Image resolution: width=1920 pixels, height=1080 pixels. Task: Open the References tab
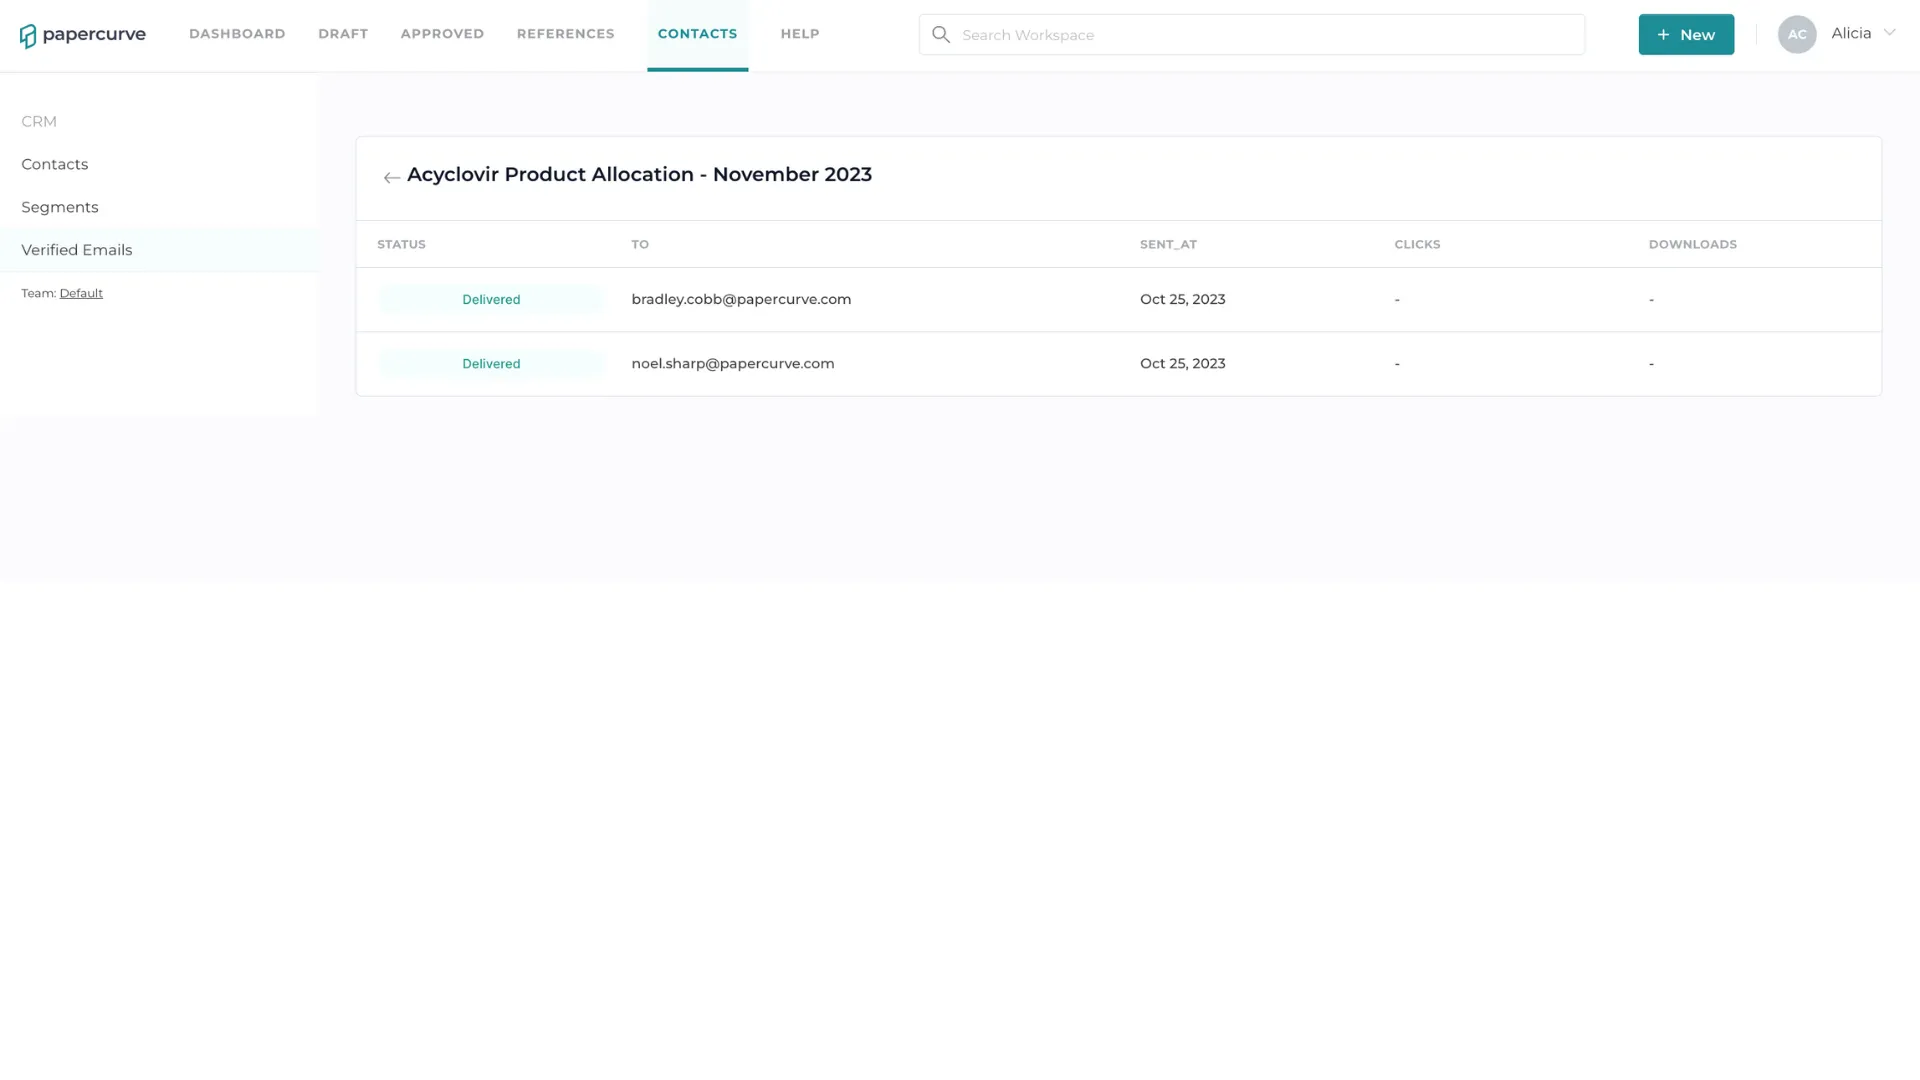tap(566, 34)
